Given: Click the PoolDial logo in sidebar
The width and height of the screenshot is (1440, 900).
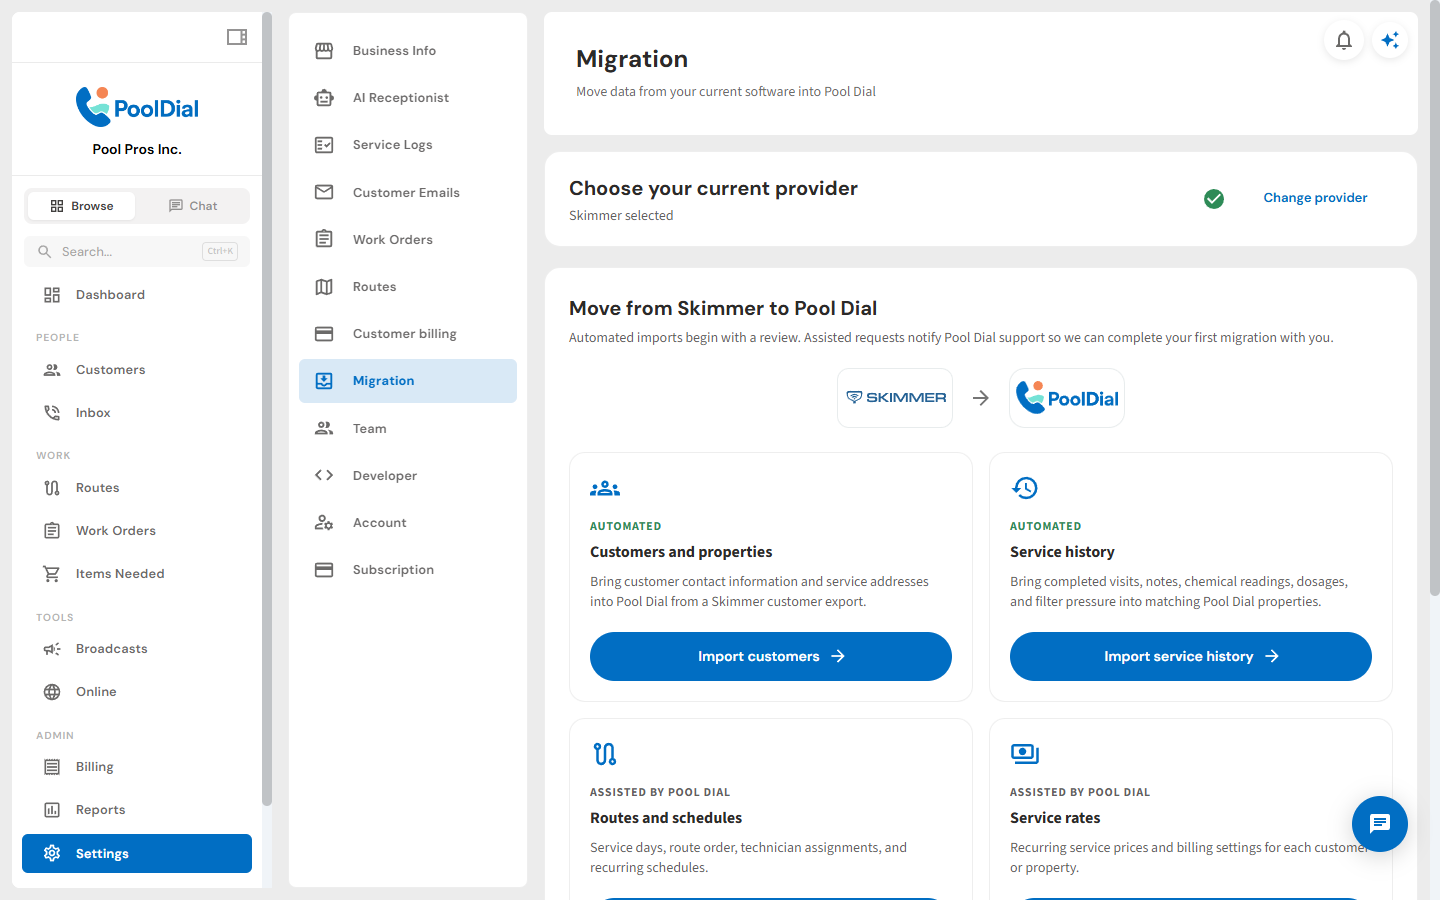Looking at the screenshot, I should click(137, 107).
